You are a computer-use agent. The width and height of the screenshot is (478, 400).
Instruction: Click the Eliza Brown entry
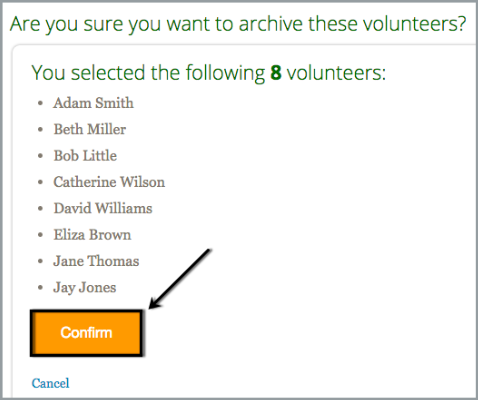click(x=92, y=235)
